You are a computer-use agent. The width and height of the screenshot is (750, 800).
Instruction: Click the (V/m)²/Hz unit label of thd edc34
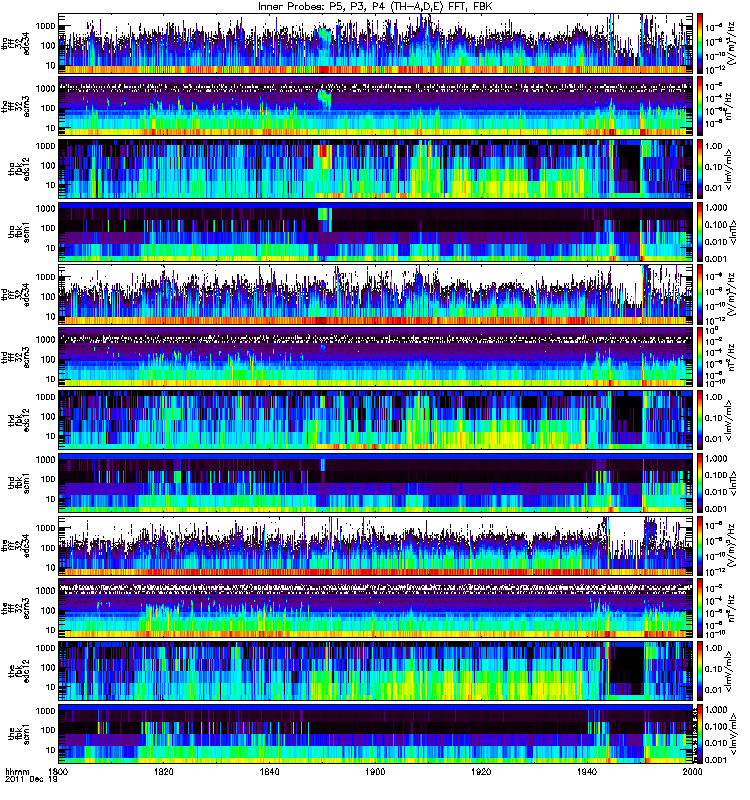tap(731, 294)
